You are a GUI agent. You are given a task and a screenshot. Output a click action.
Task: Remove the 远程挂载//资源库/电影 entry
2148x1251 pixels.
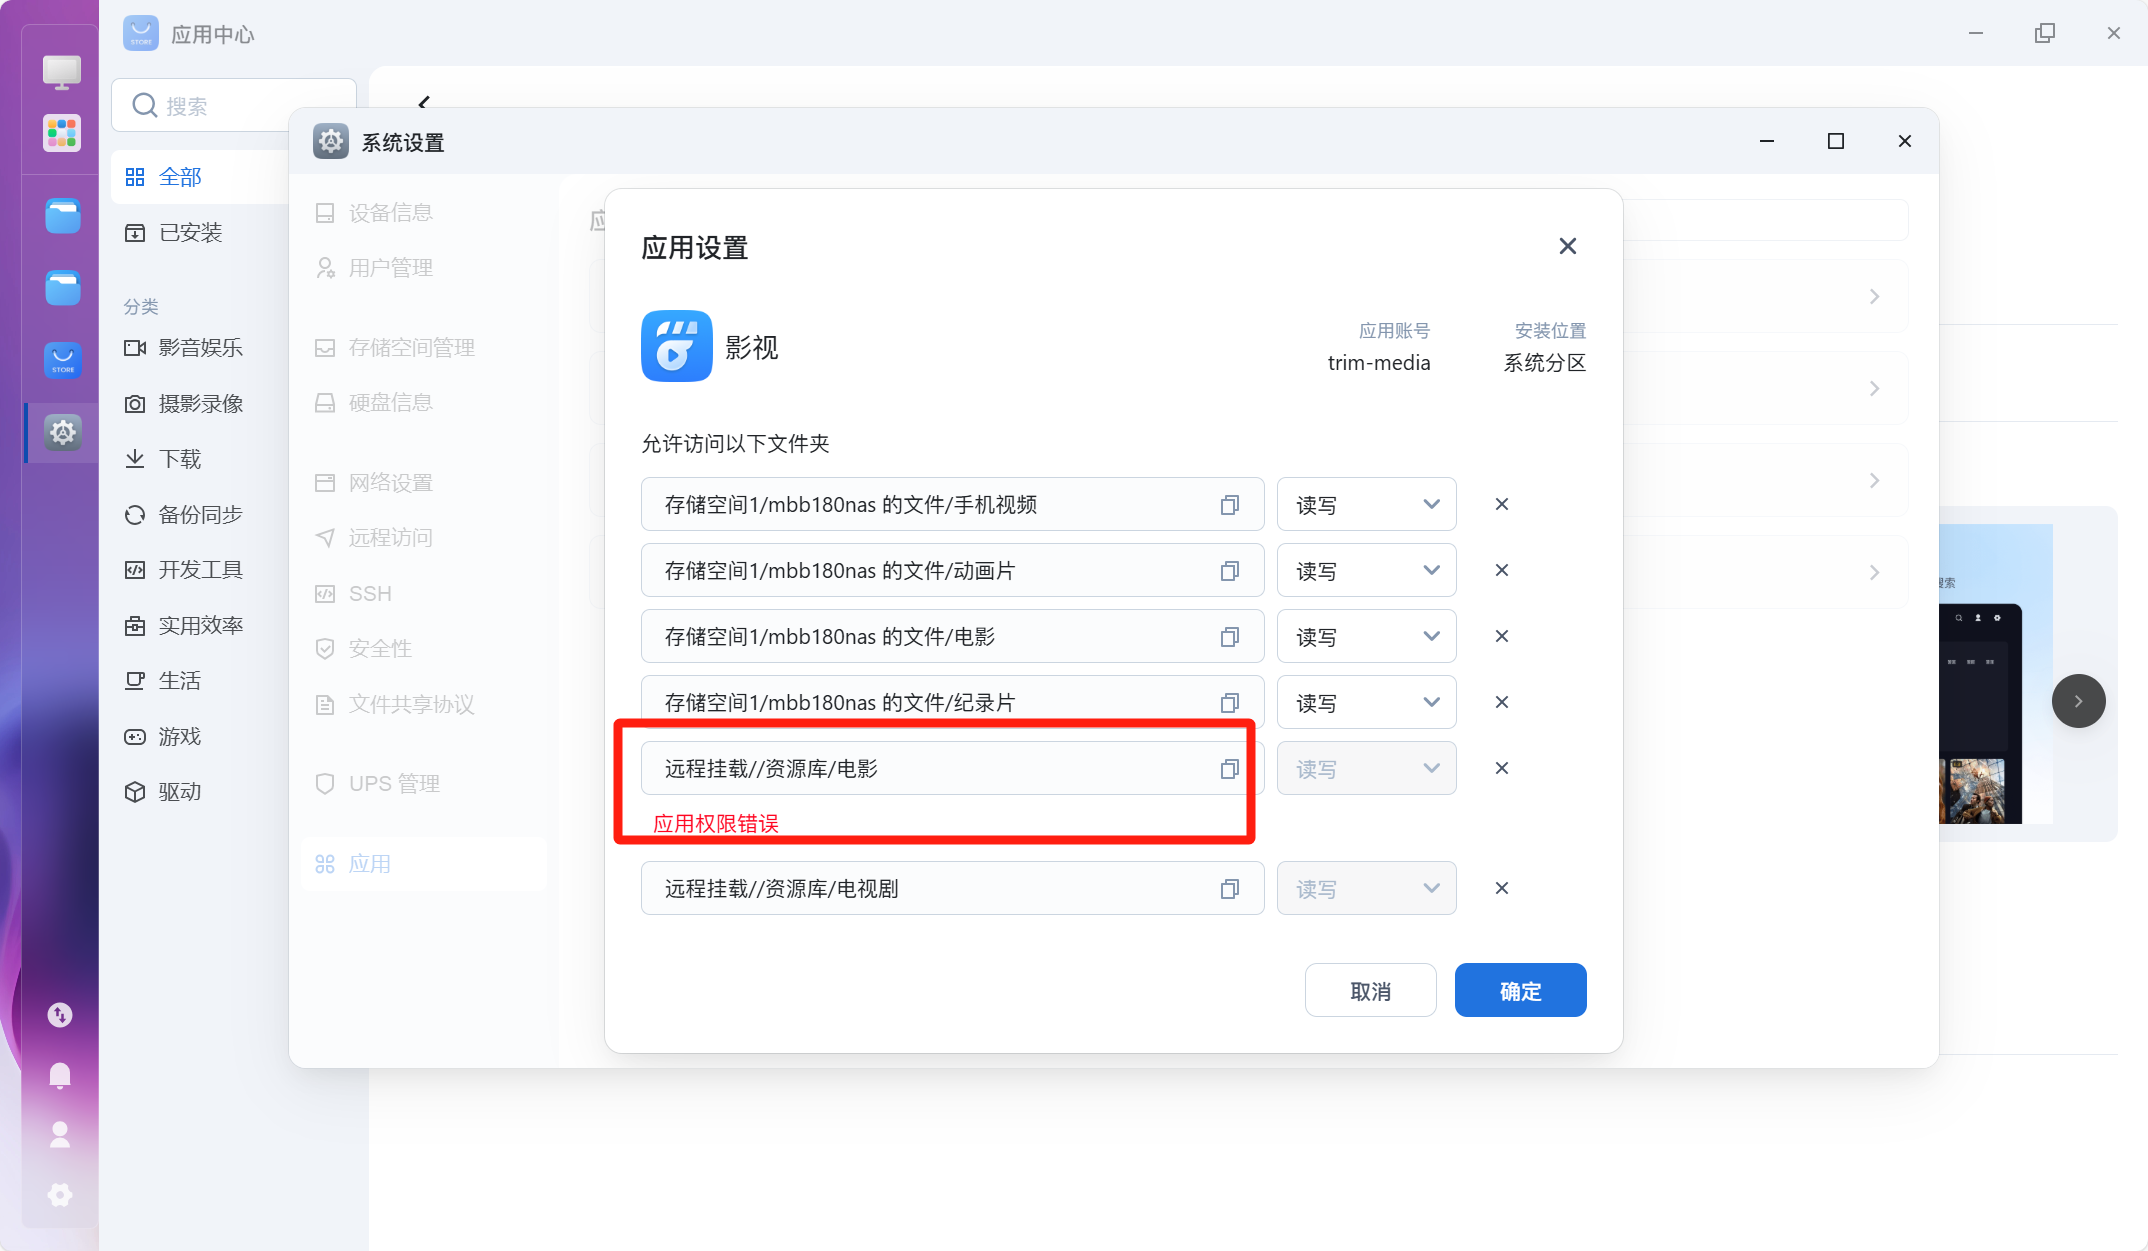1501,768
